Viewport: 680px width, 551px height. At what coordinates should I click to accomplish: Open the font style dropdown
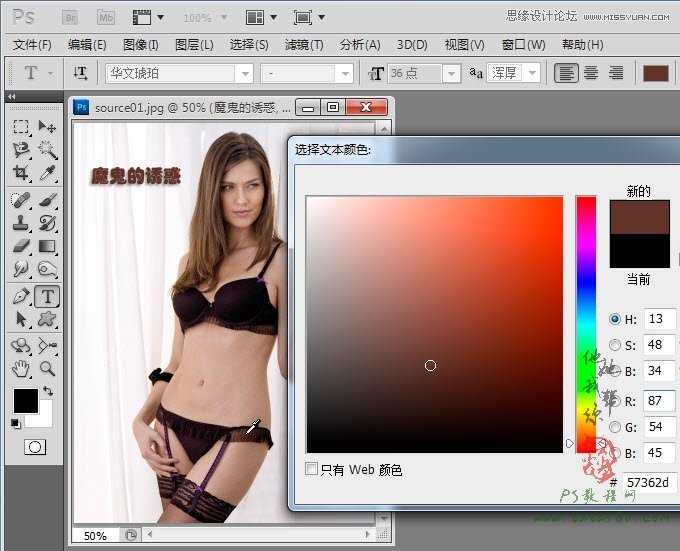tap(346, 73)
